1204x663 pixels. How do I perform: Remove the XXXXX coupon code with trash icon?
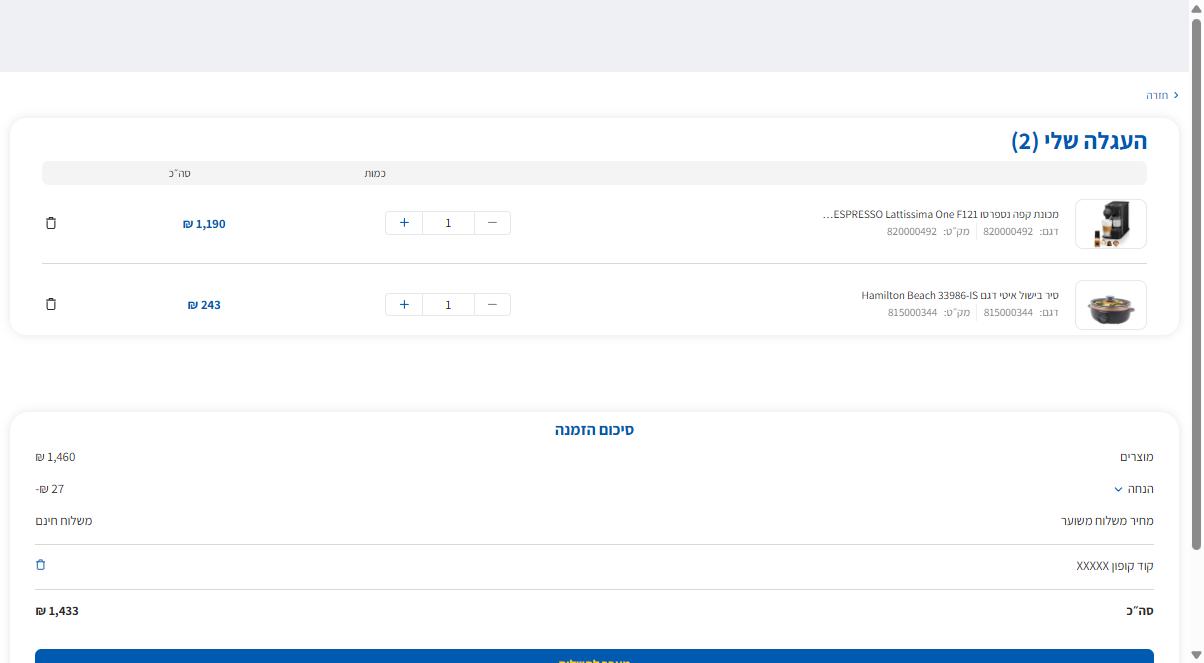[x=41, y=565]
